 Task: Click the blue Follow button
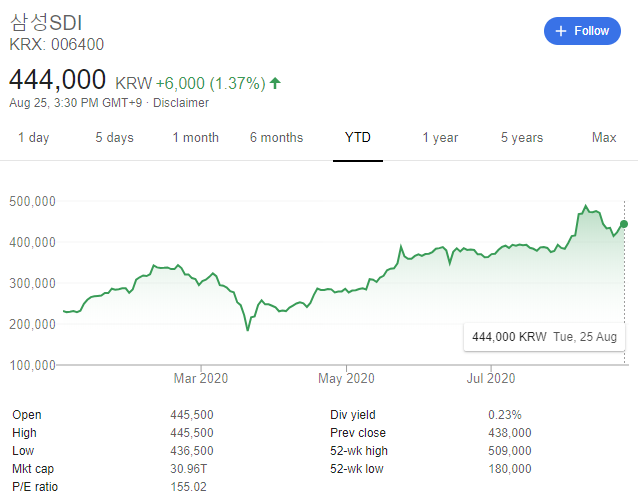click(582, 31)
